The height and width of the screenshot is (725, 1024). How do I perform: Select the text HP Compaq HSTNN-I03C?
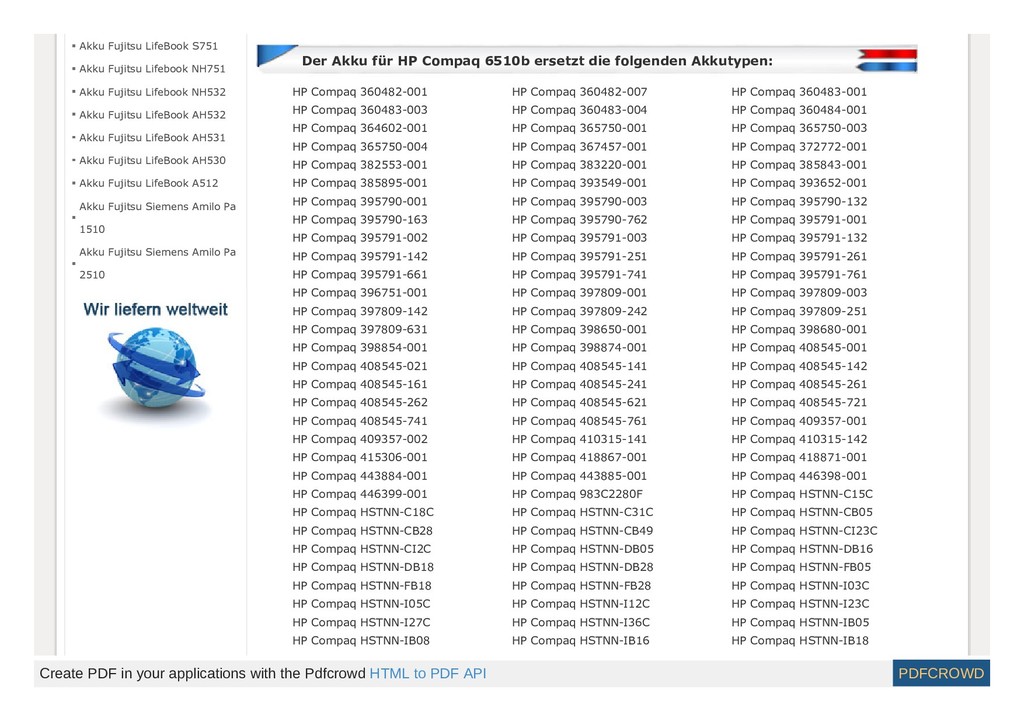[801, 586]
